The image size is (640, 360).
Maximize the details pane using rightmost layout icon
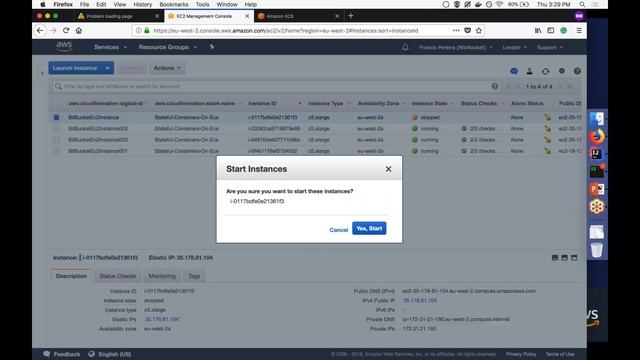coord(574,258)
